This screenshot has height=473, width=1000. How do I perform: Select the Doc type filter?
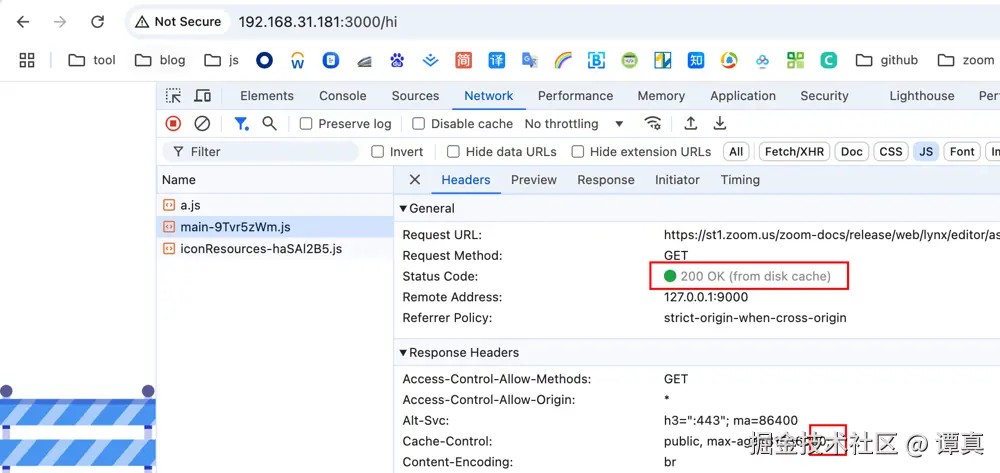pyautogui.click(x=851, y=152)
